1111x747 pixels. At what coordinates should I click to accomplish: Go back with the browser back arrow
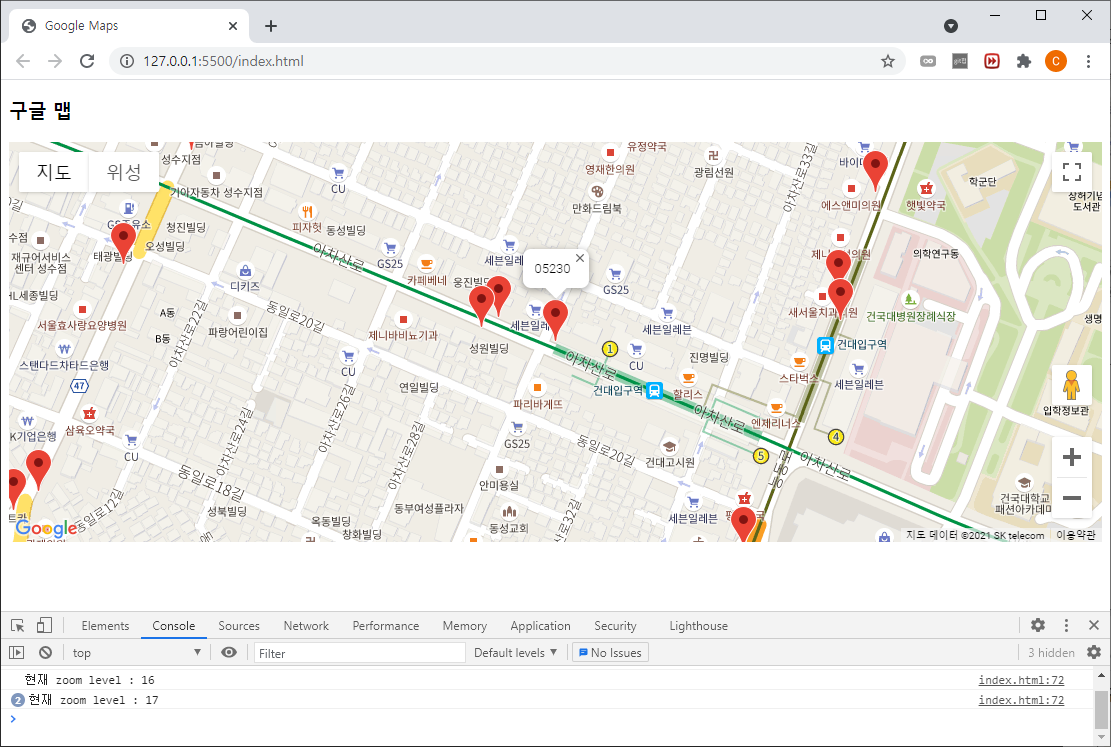pyautogui.click(x=23, y=61)
